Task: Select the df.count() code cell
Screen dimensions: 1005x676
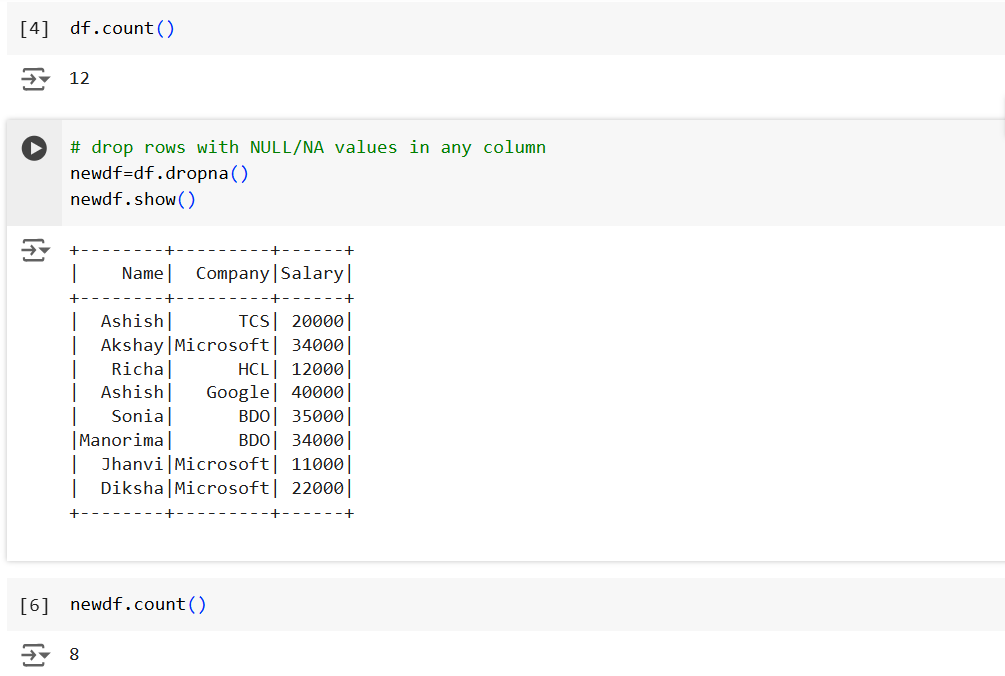Action: 122,28
